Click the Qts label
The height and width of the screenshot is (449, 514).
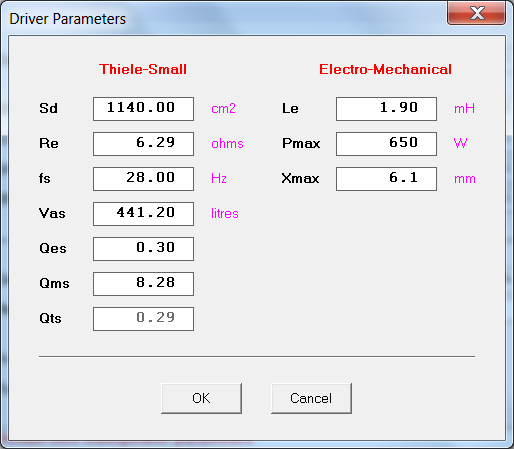point(50,318)
